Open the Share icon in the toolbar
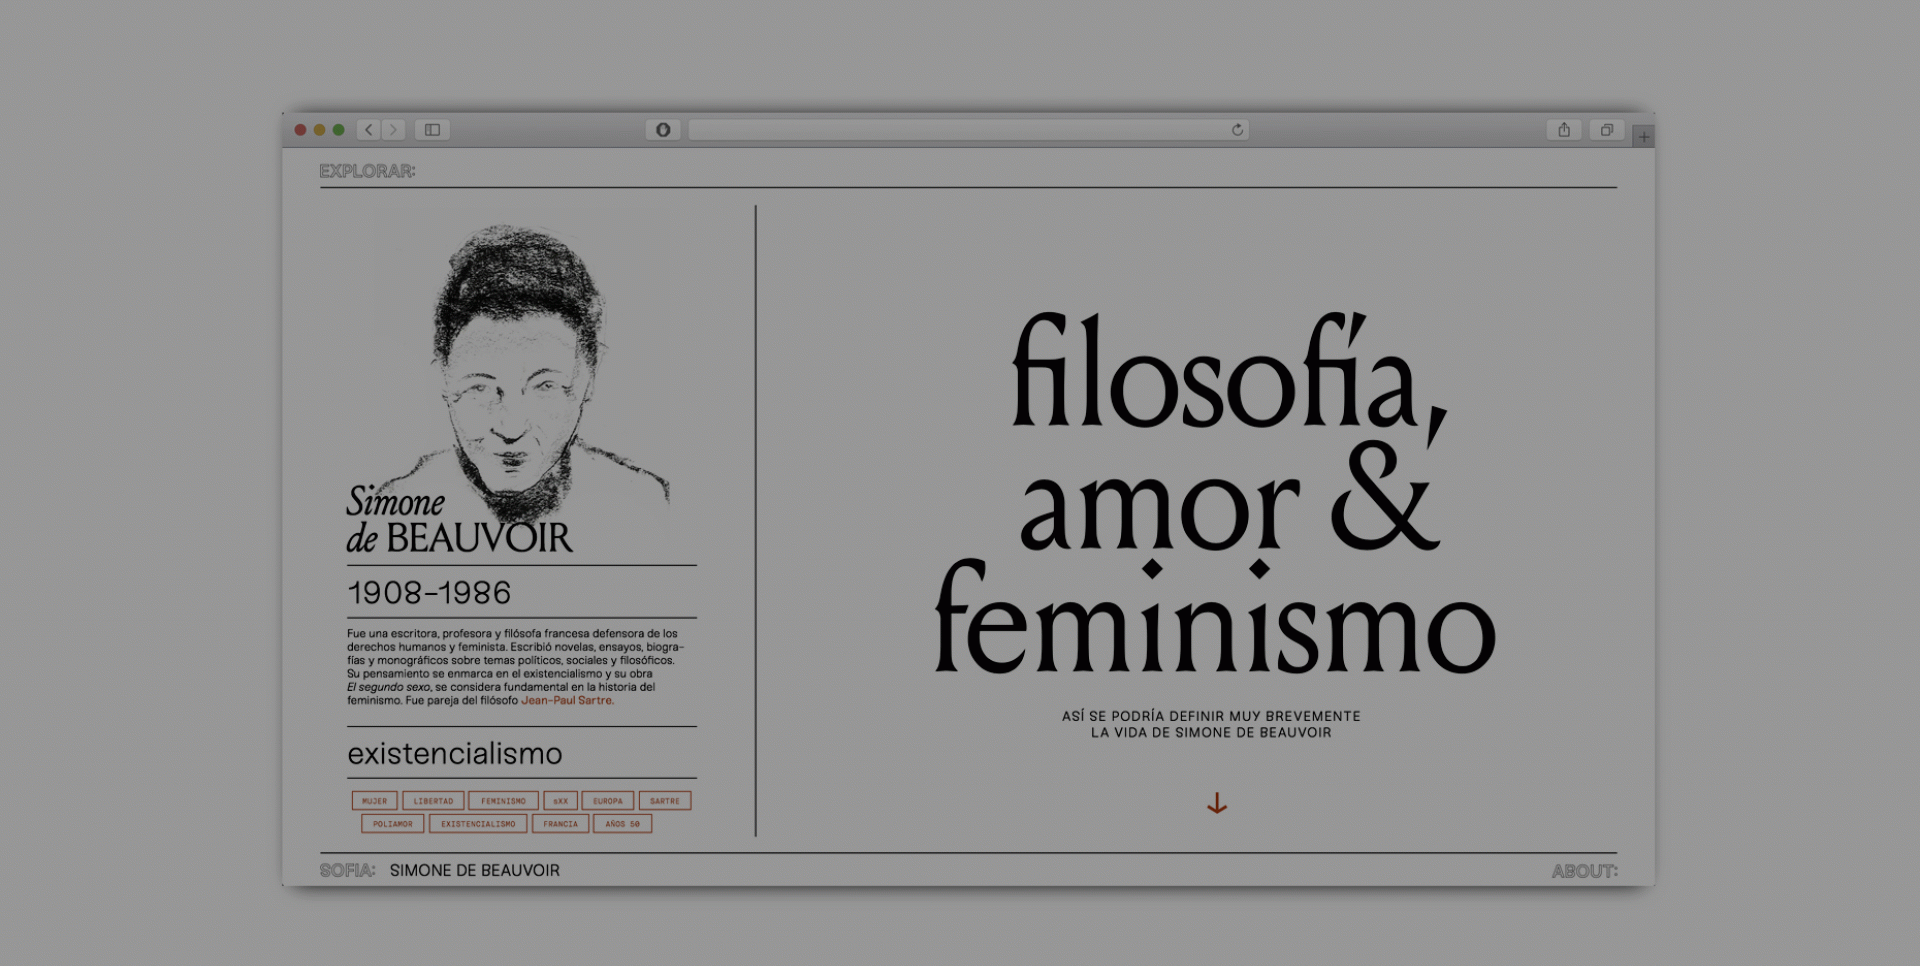 pos(1564,130)
